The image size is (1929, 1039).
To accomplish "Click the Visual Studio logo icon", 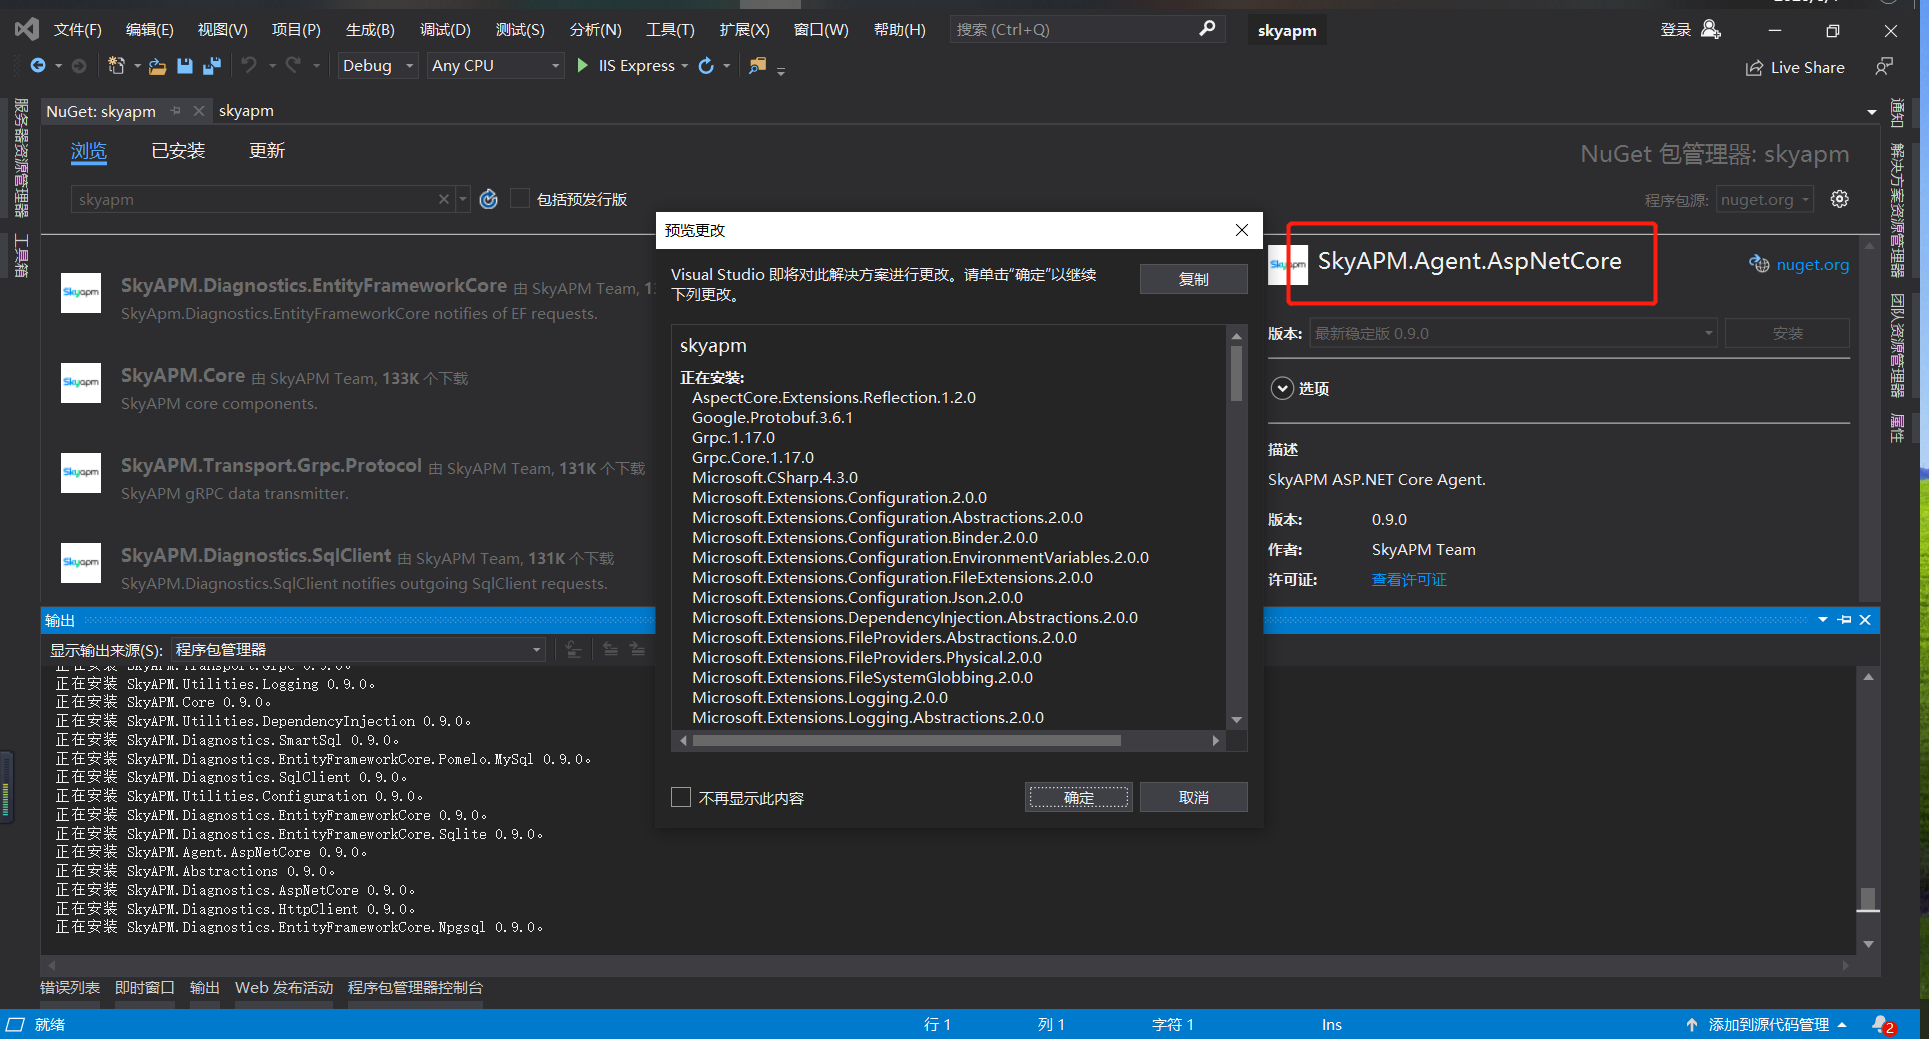I will coord(27,29).
